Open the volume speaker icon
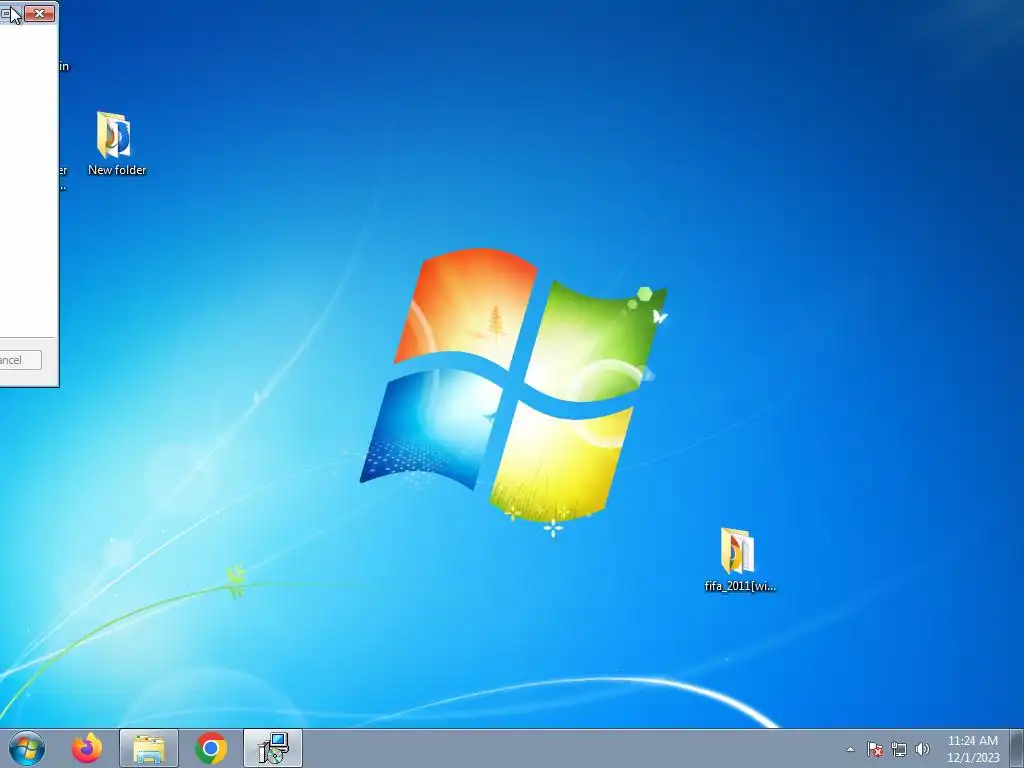Viewport: 1024px width, 768px height. click(922, 749)
